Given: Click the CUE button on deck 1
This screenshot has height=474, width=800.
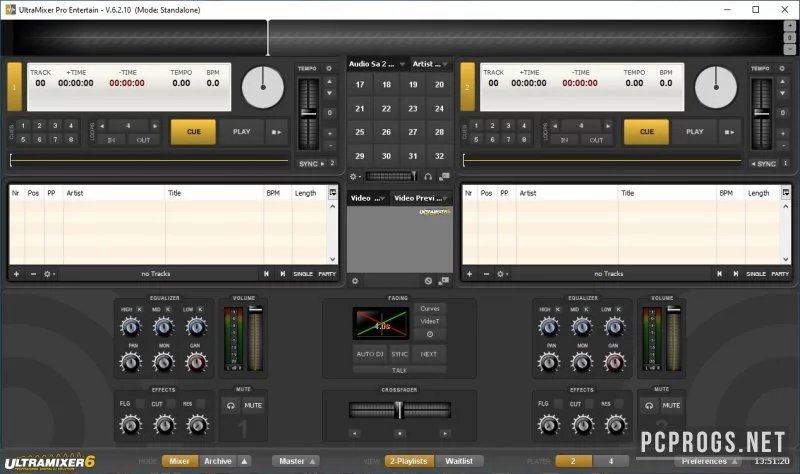Looking at the screenshot, I should tap(194, 132).
